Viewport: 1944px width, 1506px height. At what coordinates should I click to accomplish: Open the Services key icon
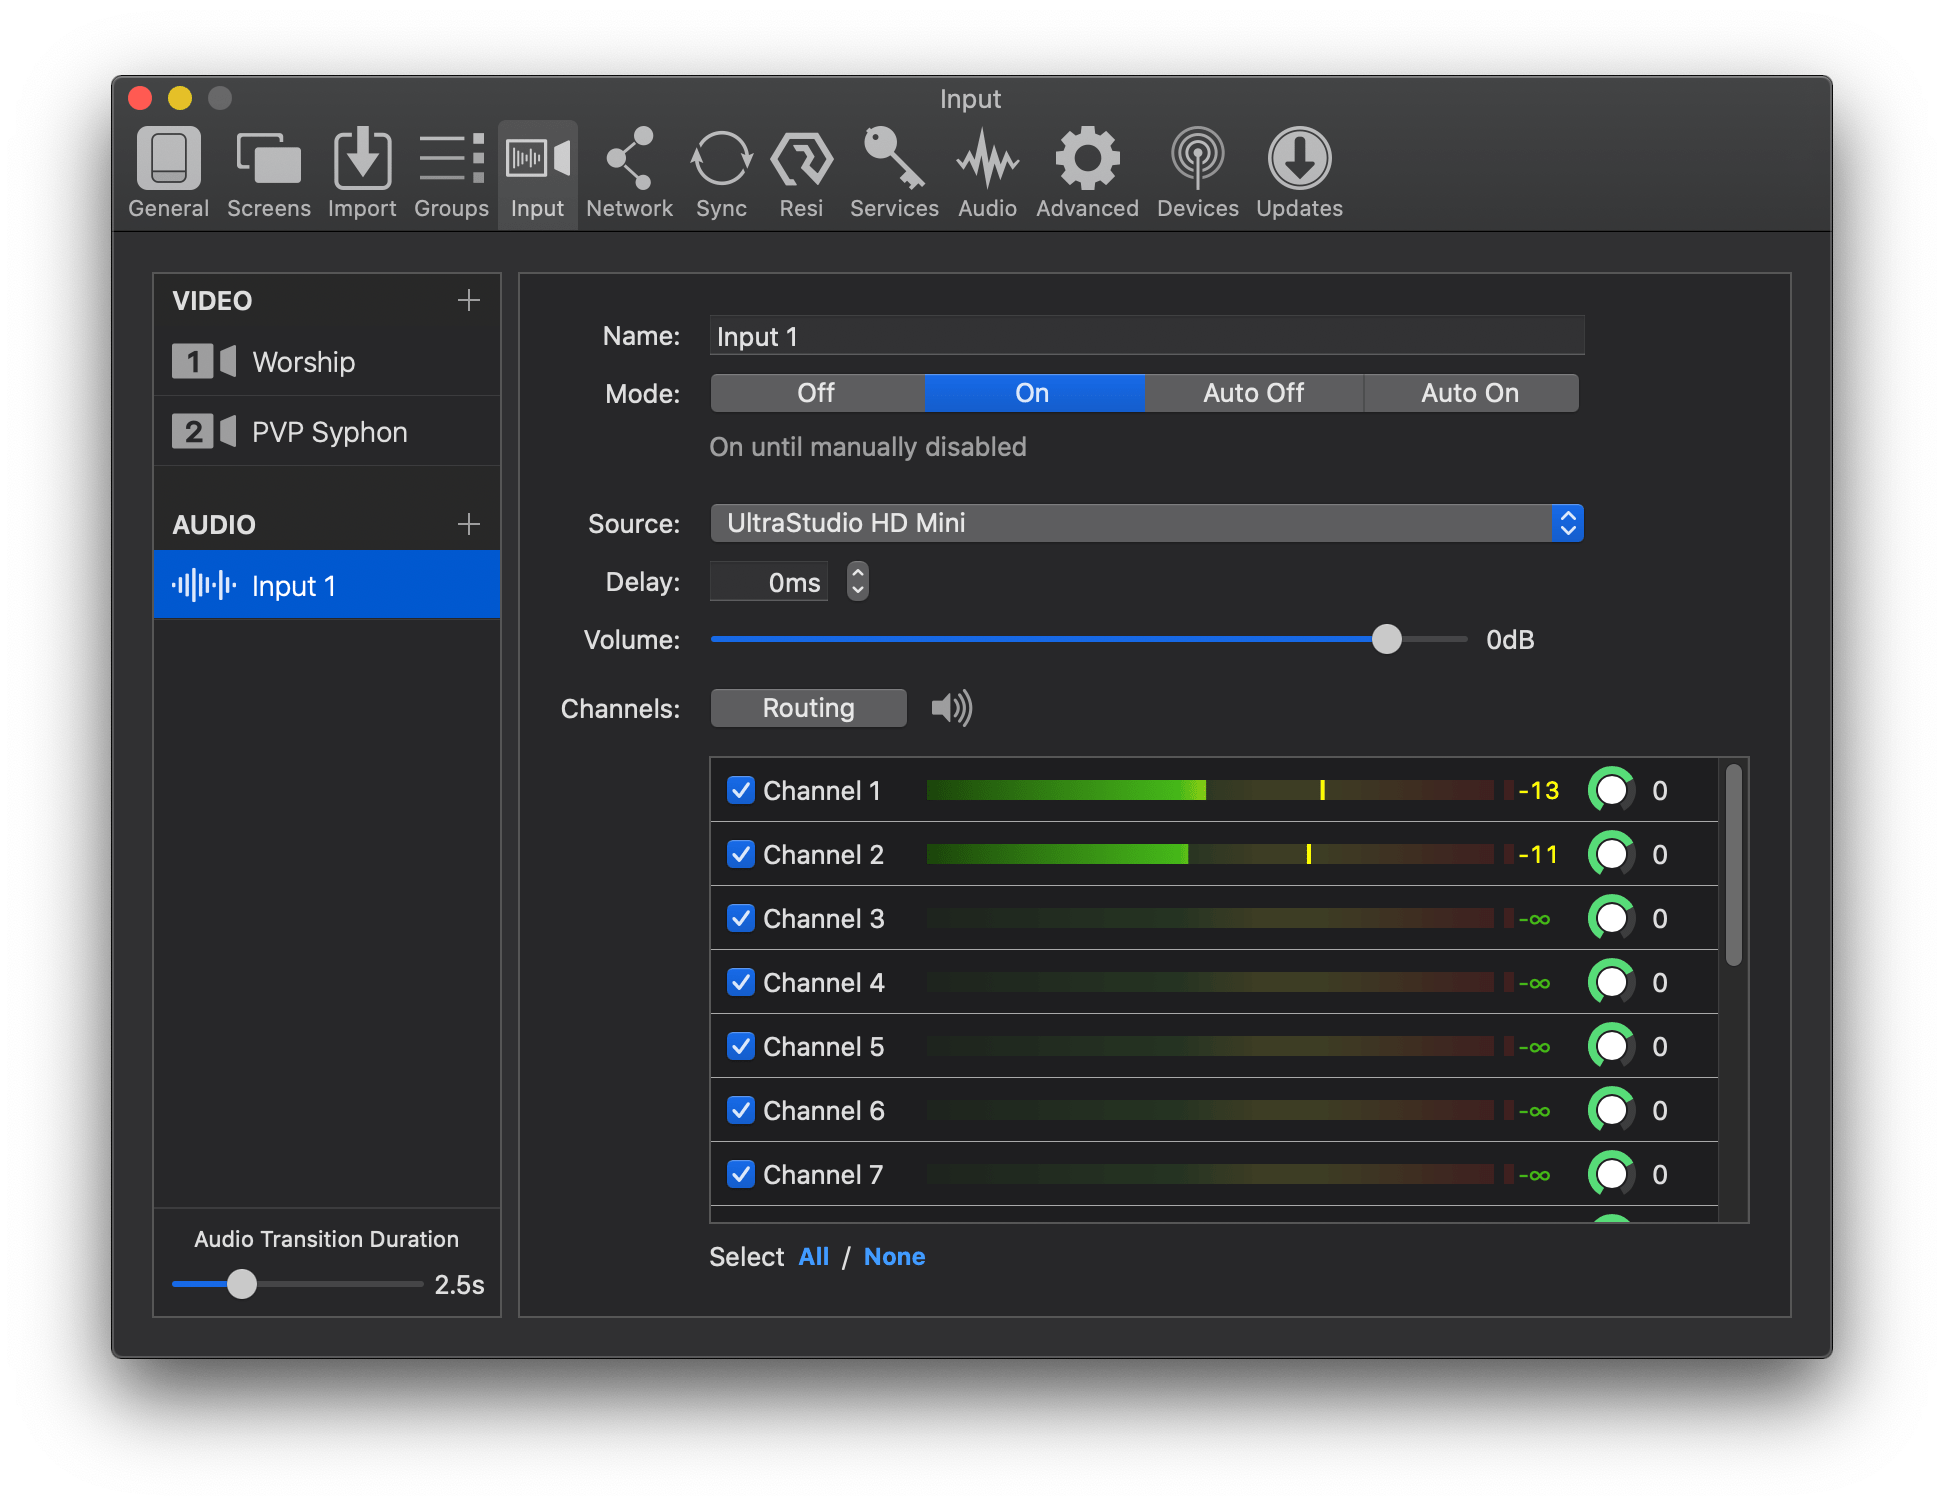coord(893,172)
